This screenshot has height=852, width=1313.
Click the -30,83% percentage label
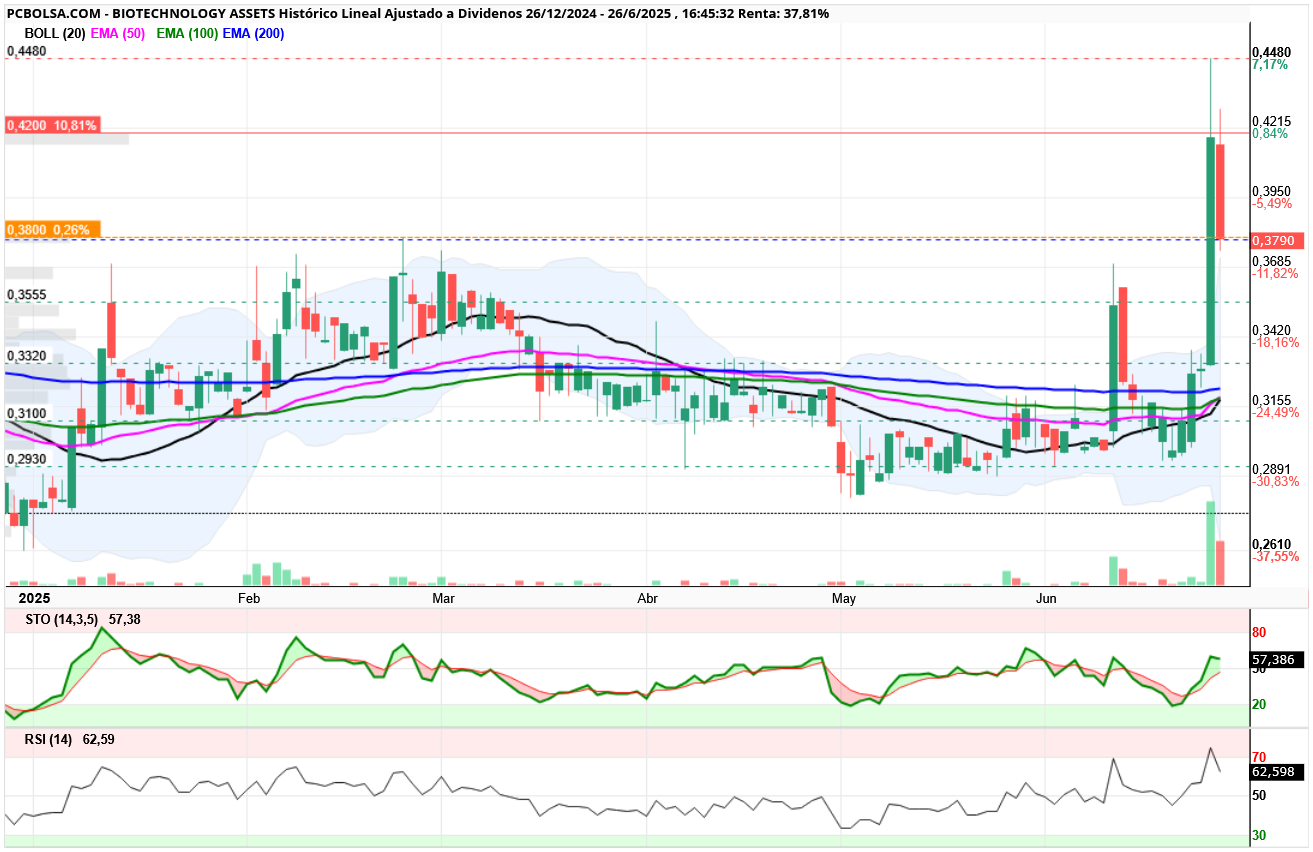point(1275,481)
